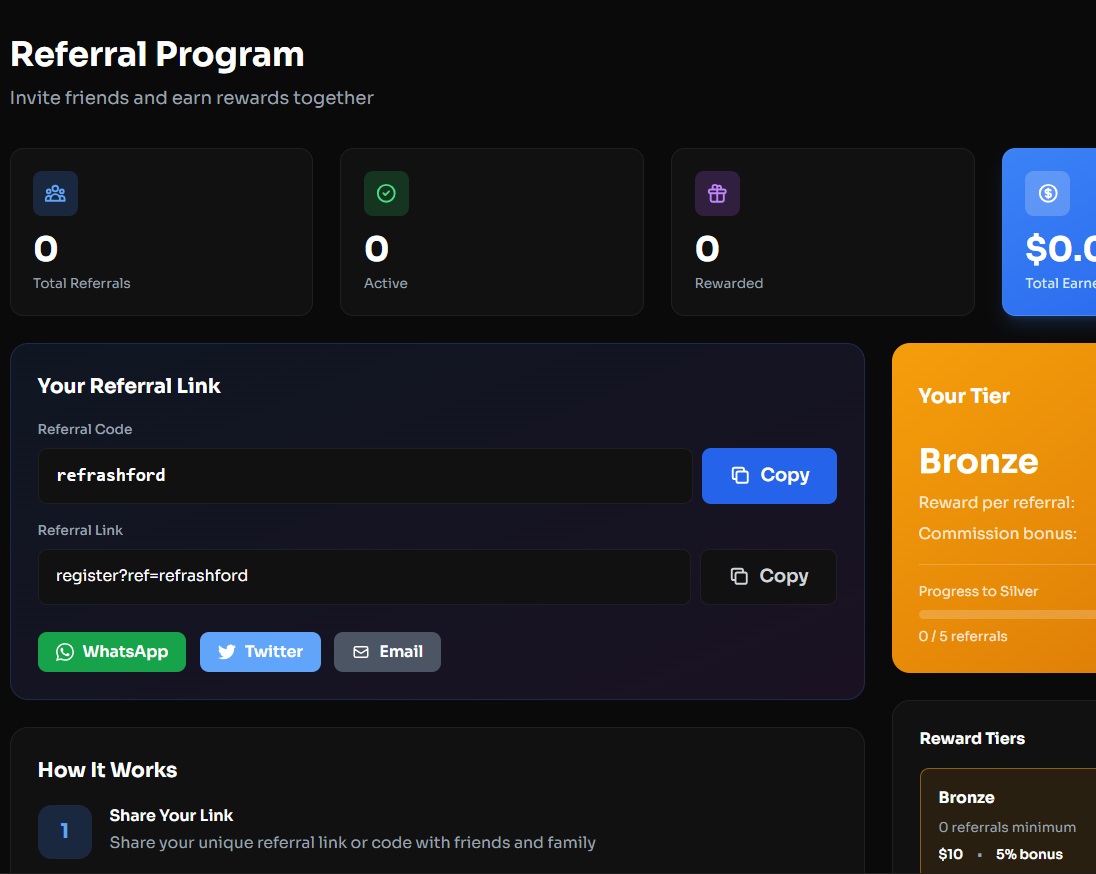Viewport: 1096px width, 874px height.
Task: Click the WhatsApp phone icon on the green button
Action: 65,651
